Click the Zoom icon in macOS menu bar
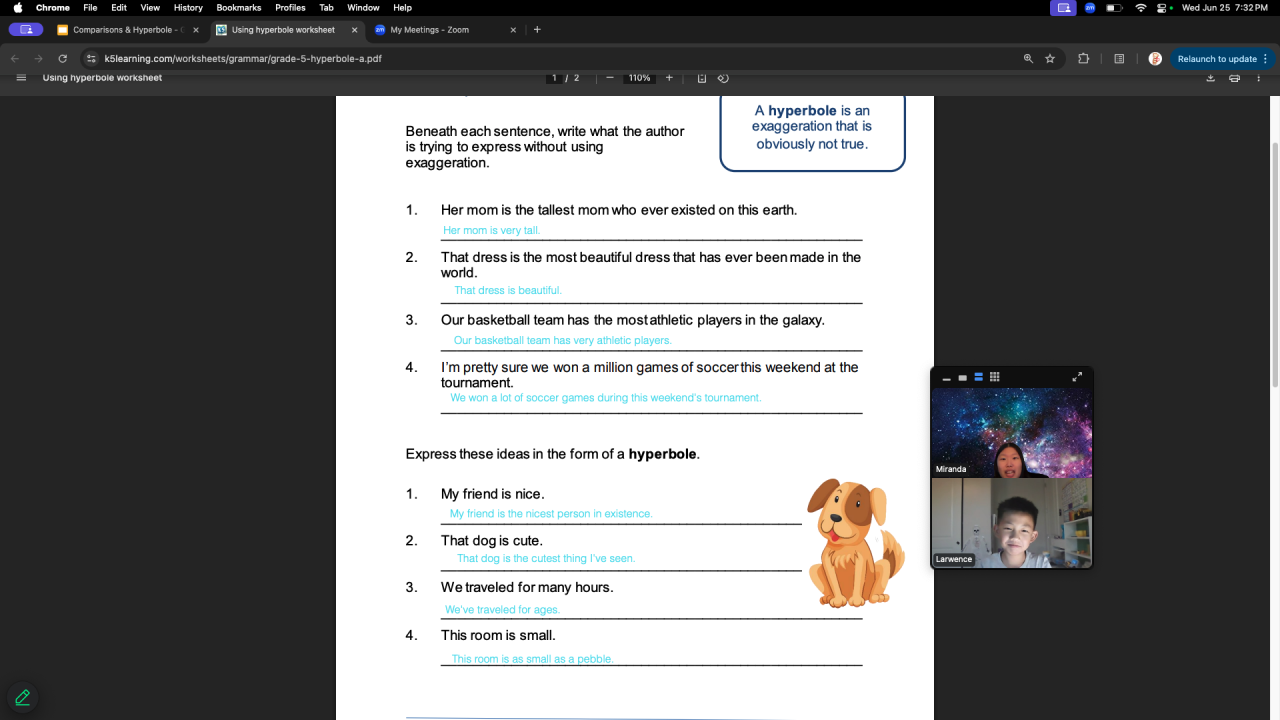 [1090, 8]
